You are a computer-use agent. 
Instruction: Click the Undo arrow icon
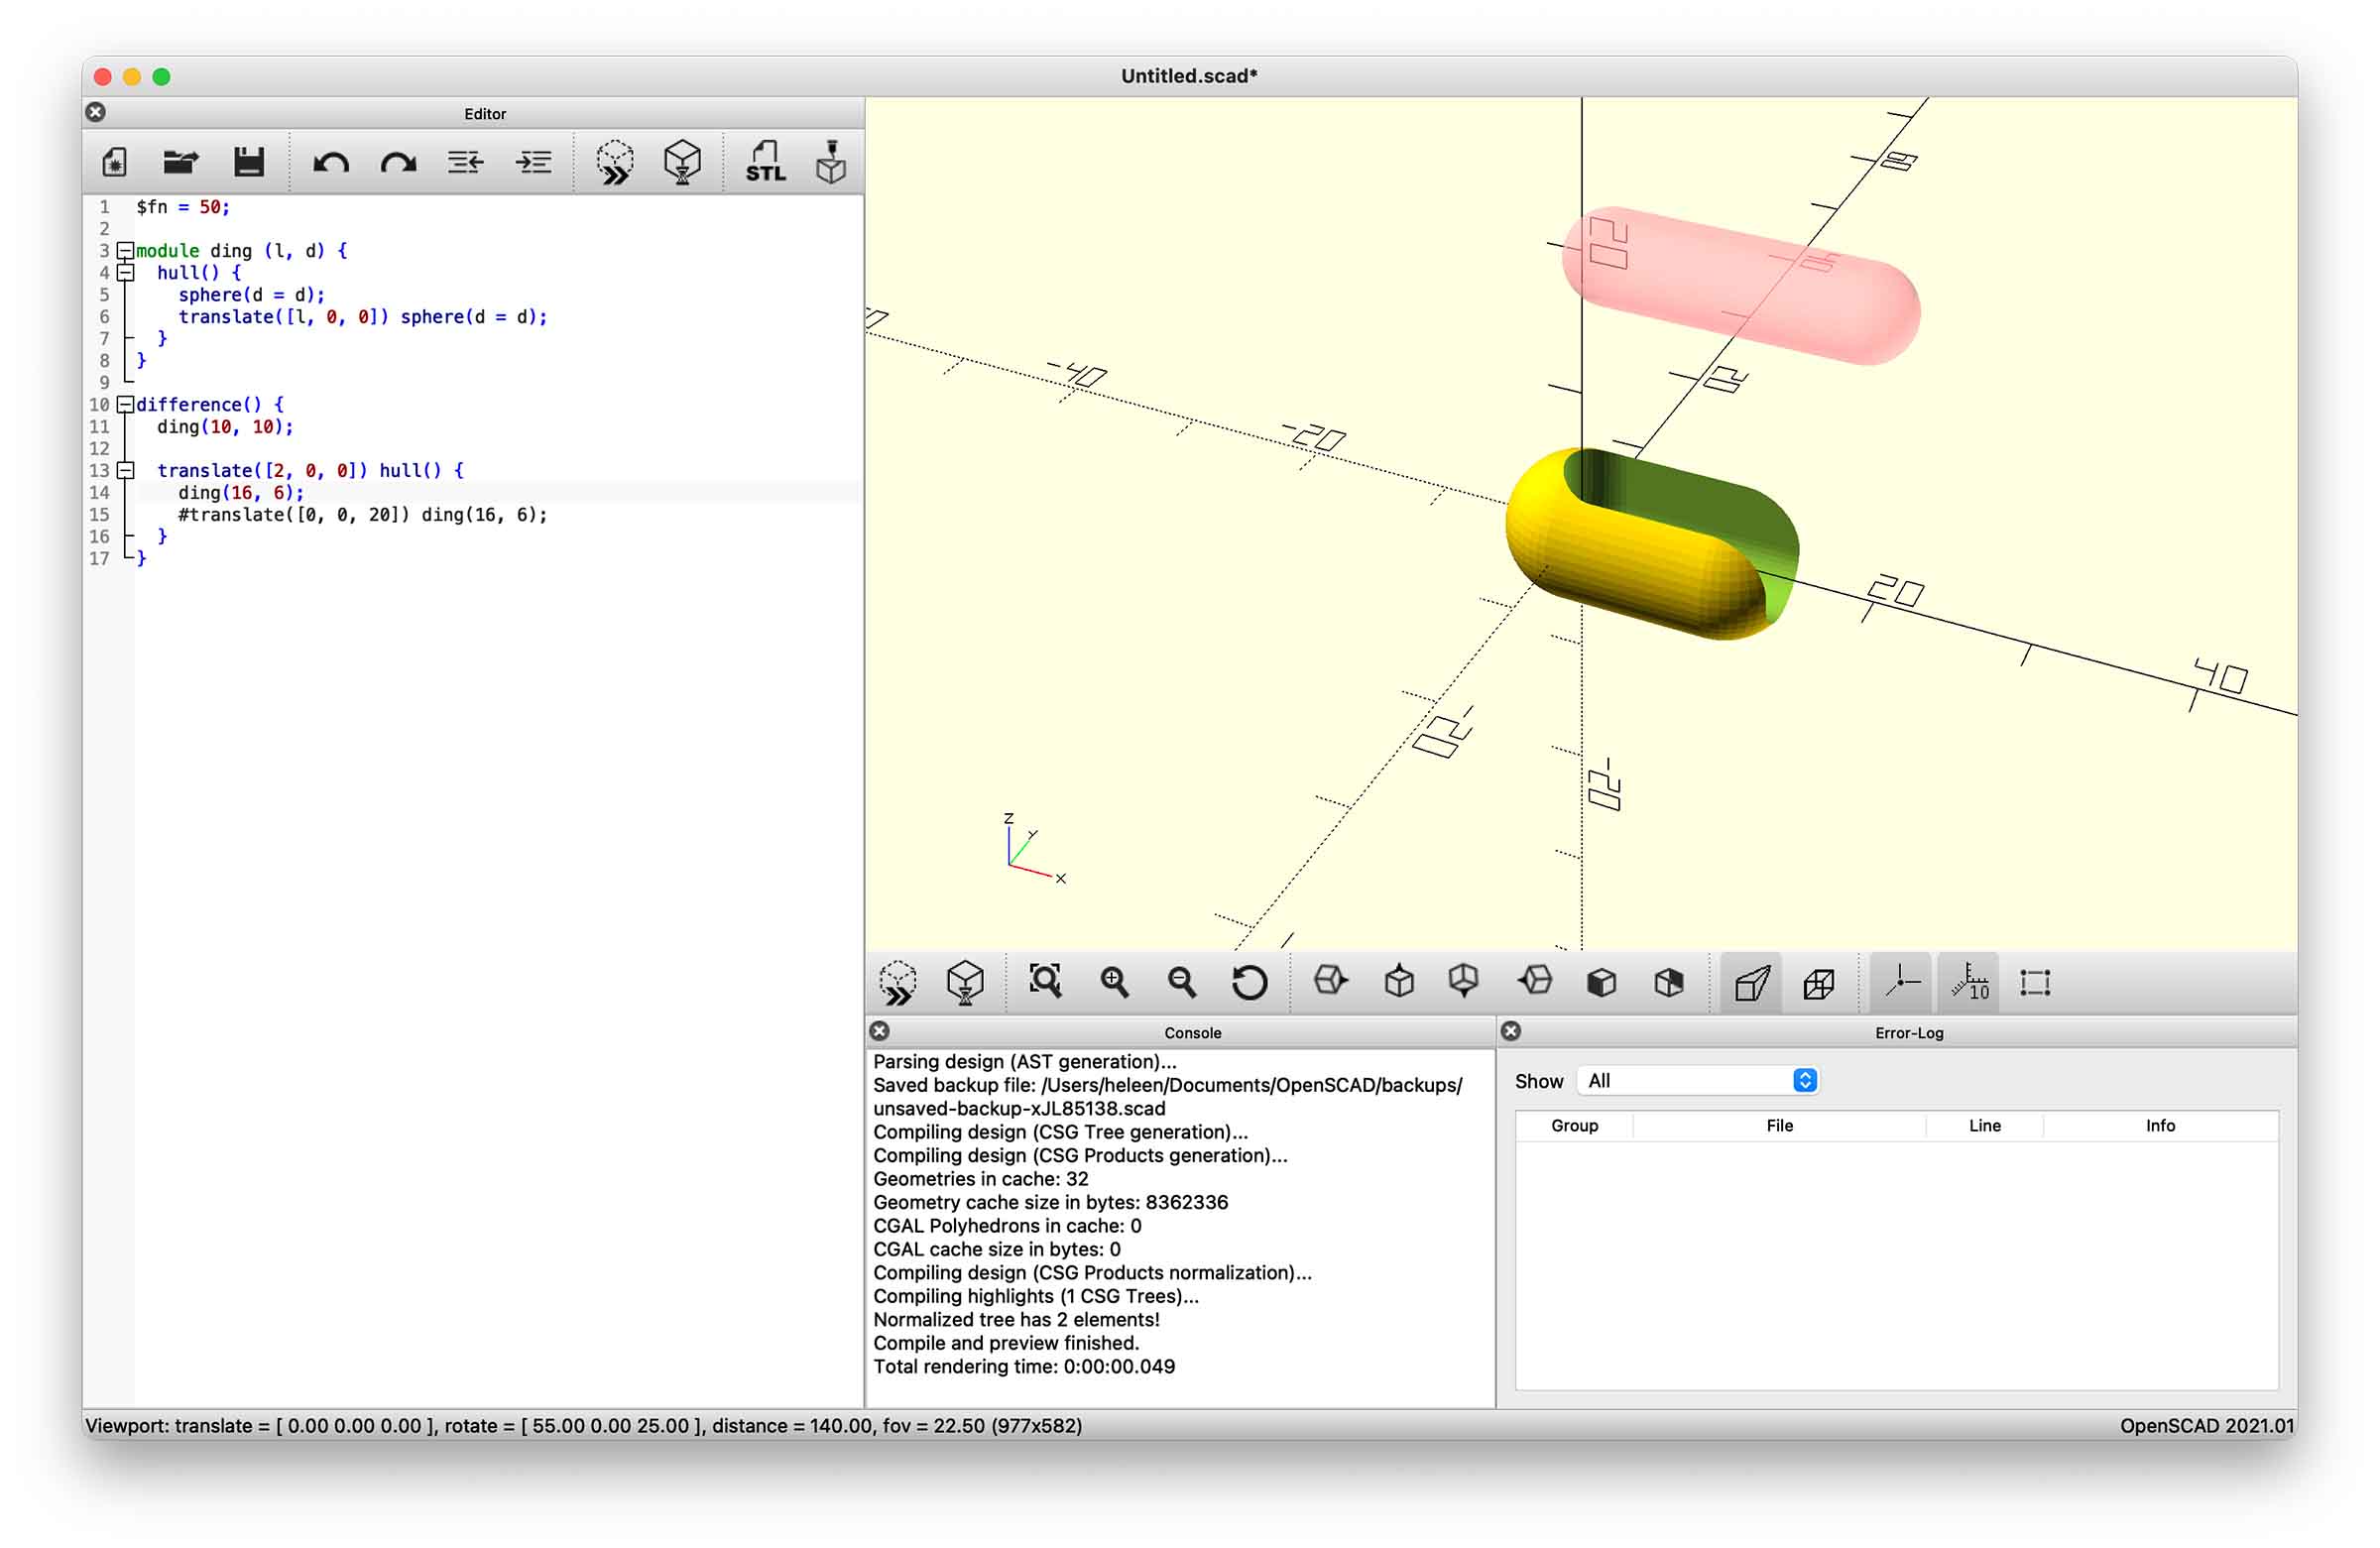(x=331, y=162)
